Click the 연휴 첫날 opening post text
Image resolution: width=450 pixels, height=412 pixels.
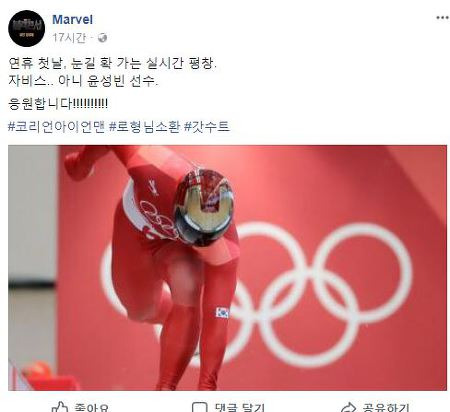pyautogui.click(x=112, y=63)
